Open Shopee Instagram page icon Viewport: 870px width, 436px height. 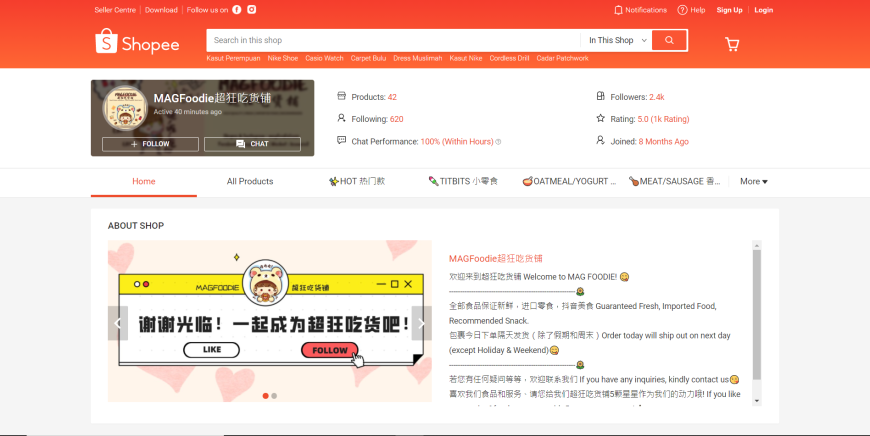point(251,9)
